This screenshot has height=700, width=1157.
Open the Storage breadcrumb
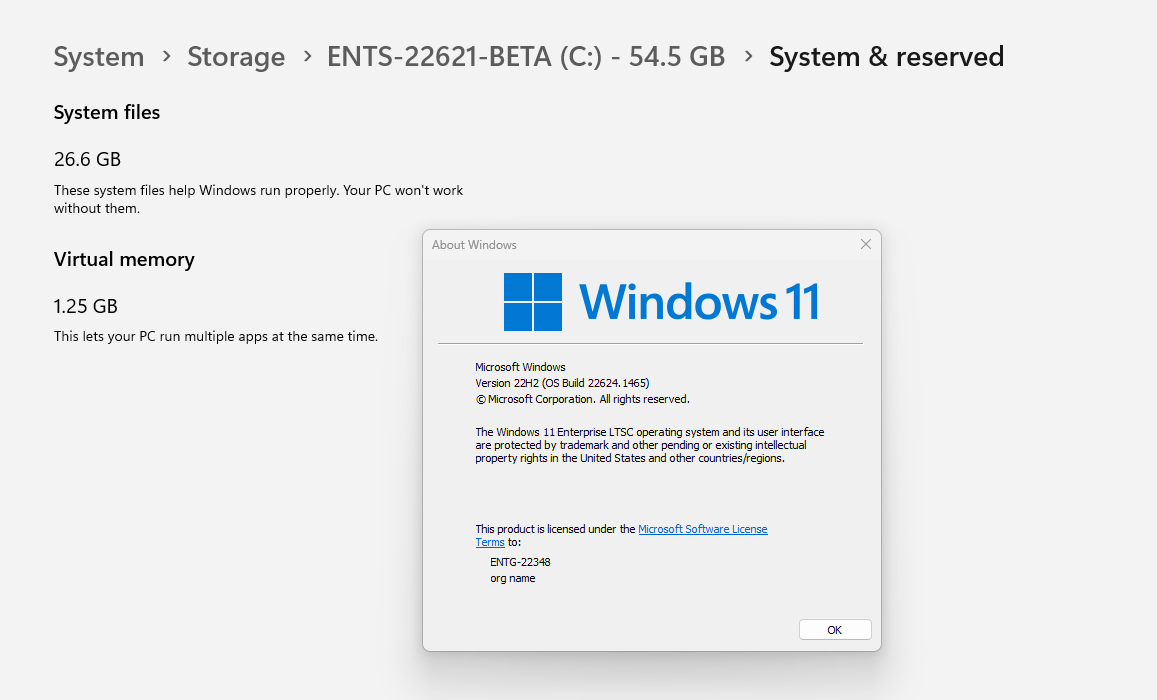pyautogui.click(x=236, y=57)
